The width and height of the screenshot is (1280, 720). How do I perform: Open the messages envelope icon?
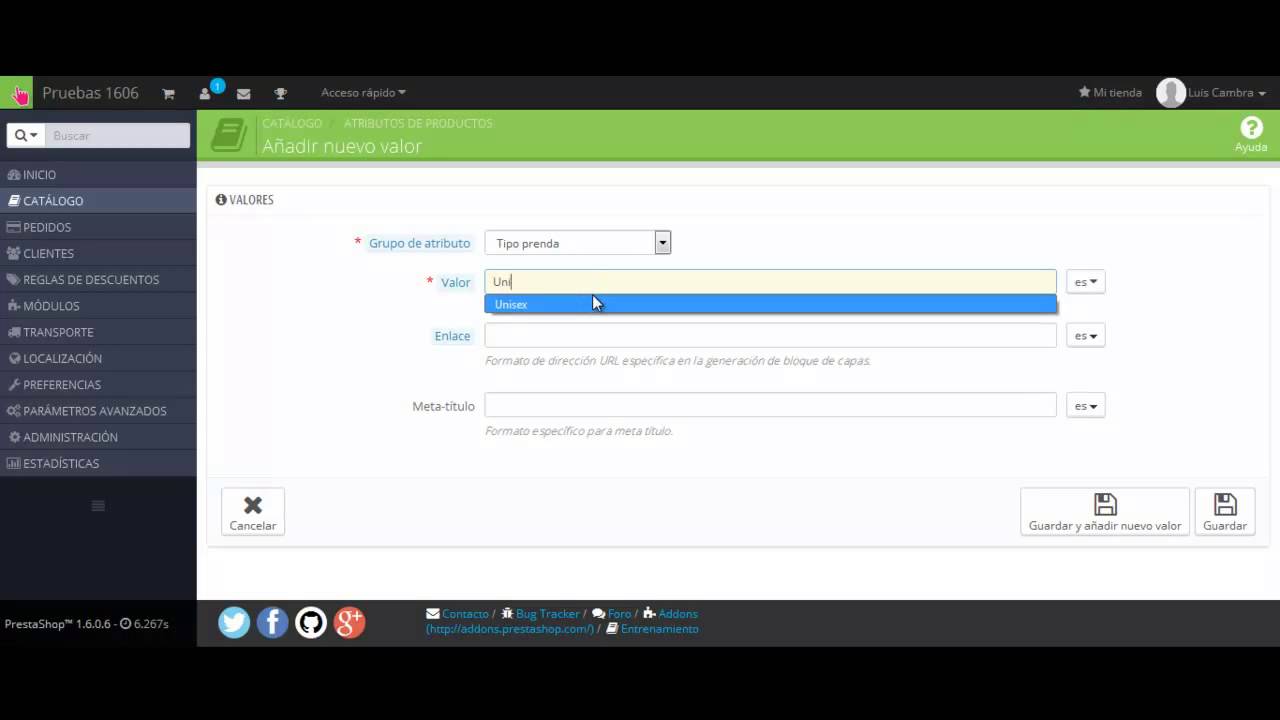243,94
